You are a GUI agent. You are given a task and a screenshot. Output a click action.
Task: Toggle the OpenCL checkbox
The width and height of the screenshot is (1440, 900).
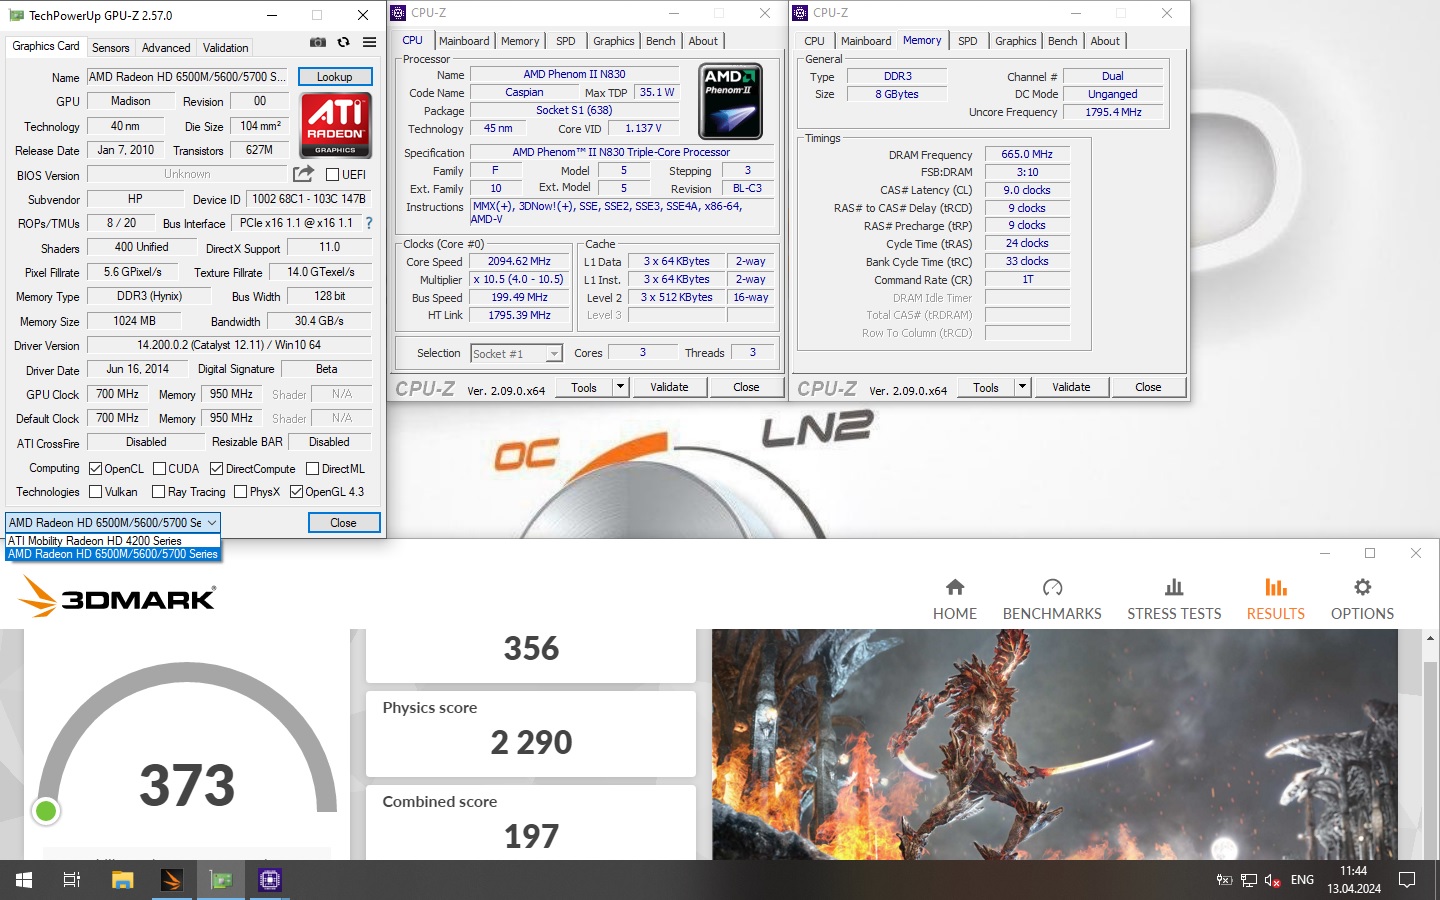(96, 468)
